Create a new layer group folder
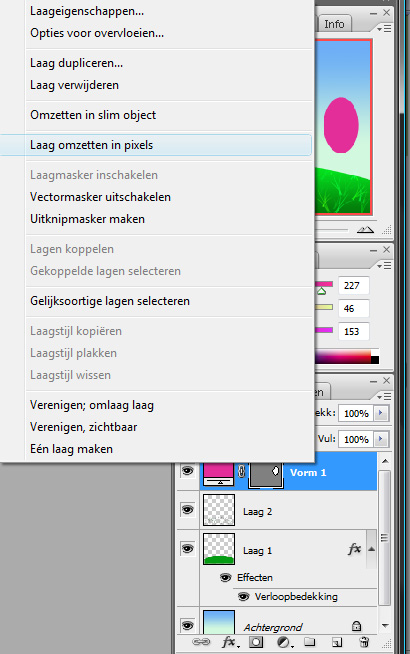410x654 pixels. 309,642
